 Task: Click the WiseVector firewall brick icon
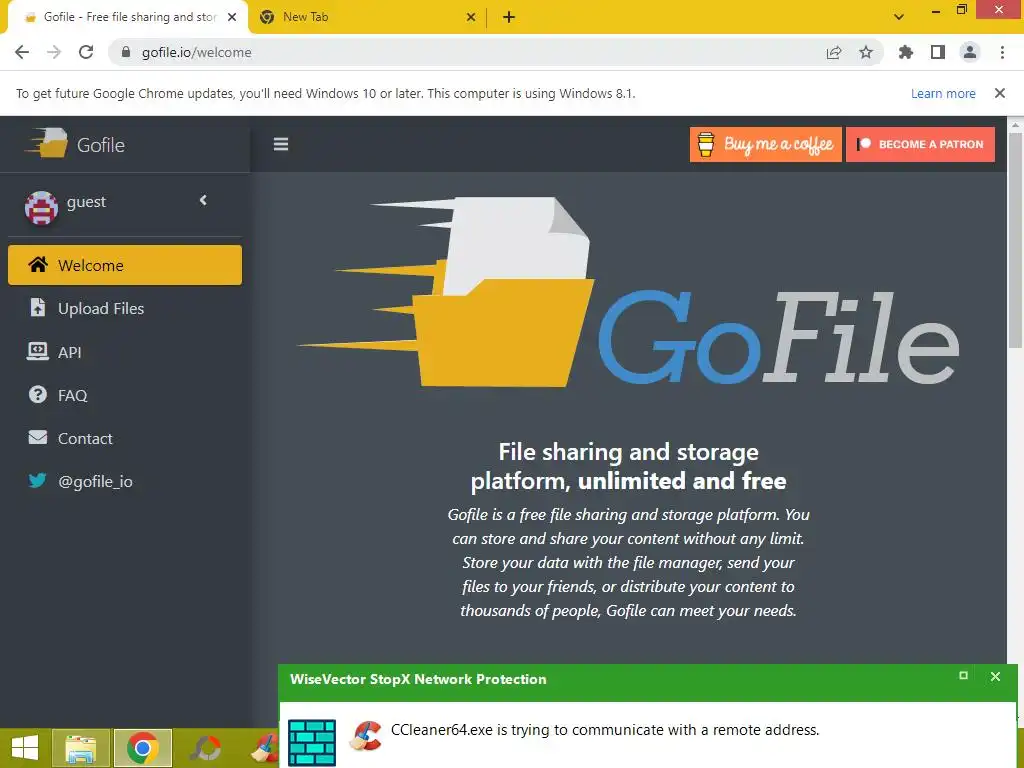tap(312, 743)
